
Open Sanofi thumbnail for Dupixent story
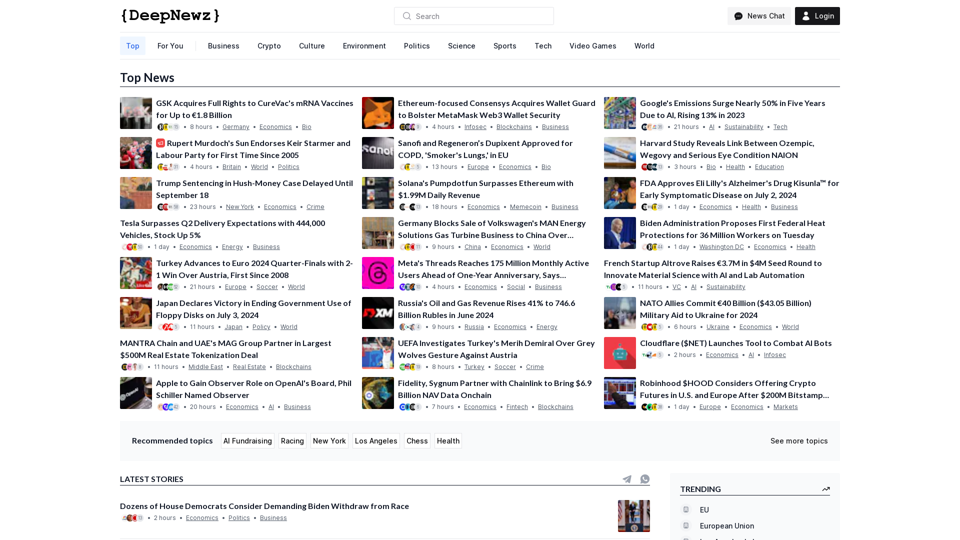[x=378, y=153]
